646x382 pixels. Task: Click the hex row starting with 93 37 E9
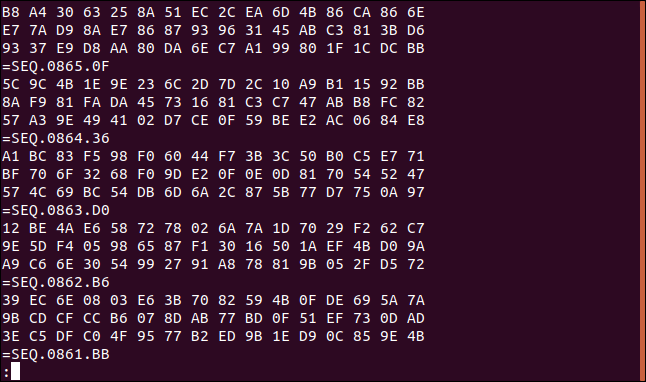(x=213, y=49)
